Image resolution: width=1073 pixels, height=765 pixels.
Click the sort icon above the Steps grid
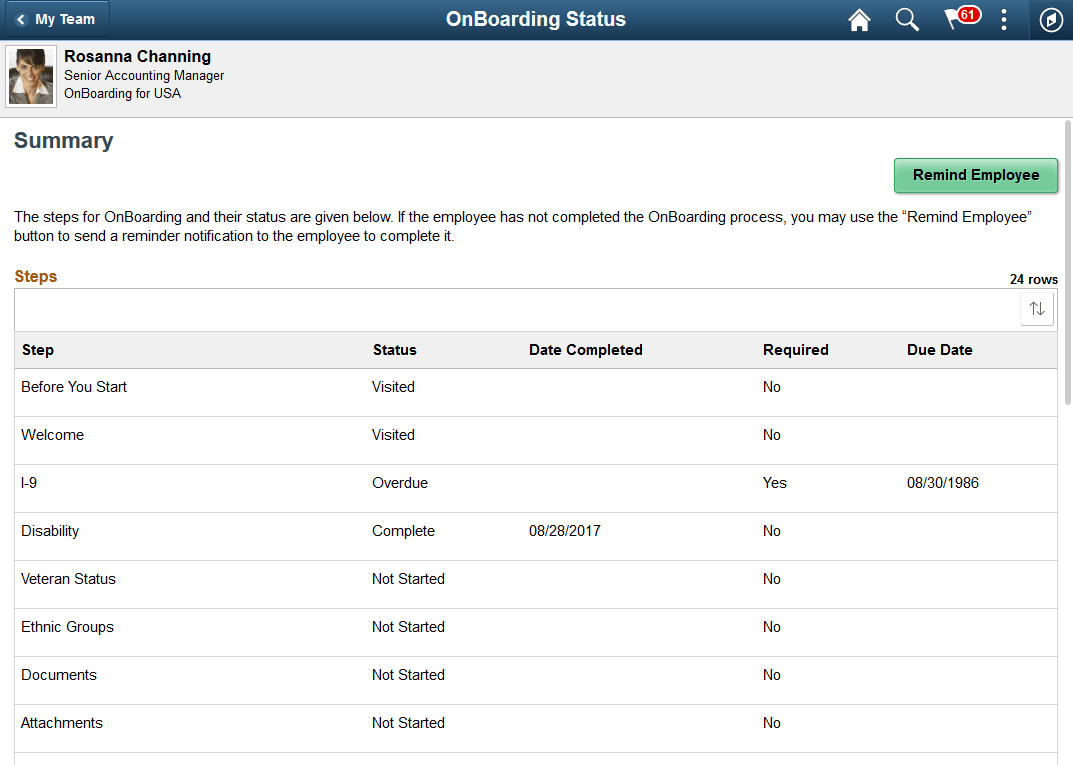coord(1036,308)
